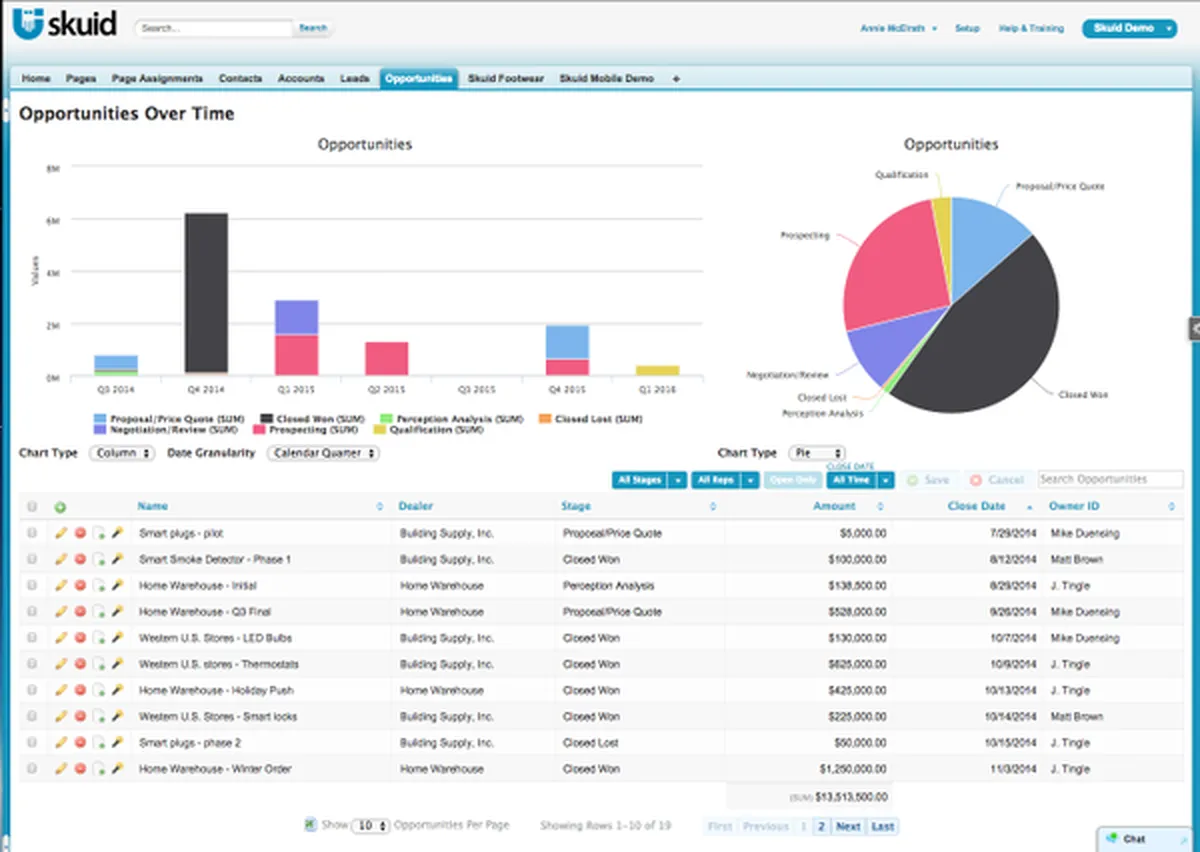
Task: Click the red delete icon for Smart Smoke Detector - Phase 1
Action: pyautogui.click(x=80, y=559)
